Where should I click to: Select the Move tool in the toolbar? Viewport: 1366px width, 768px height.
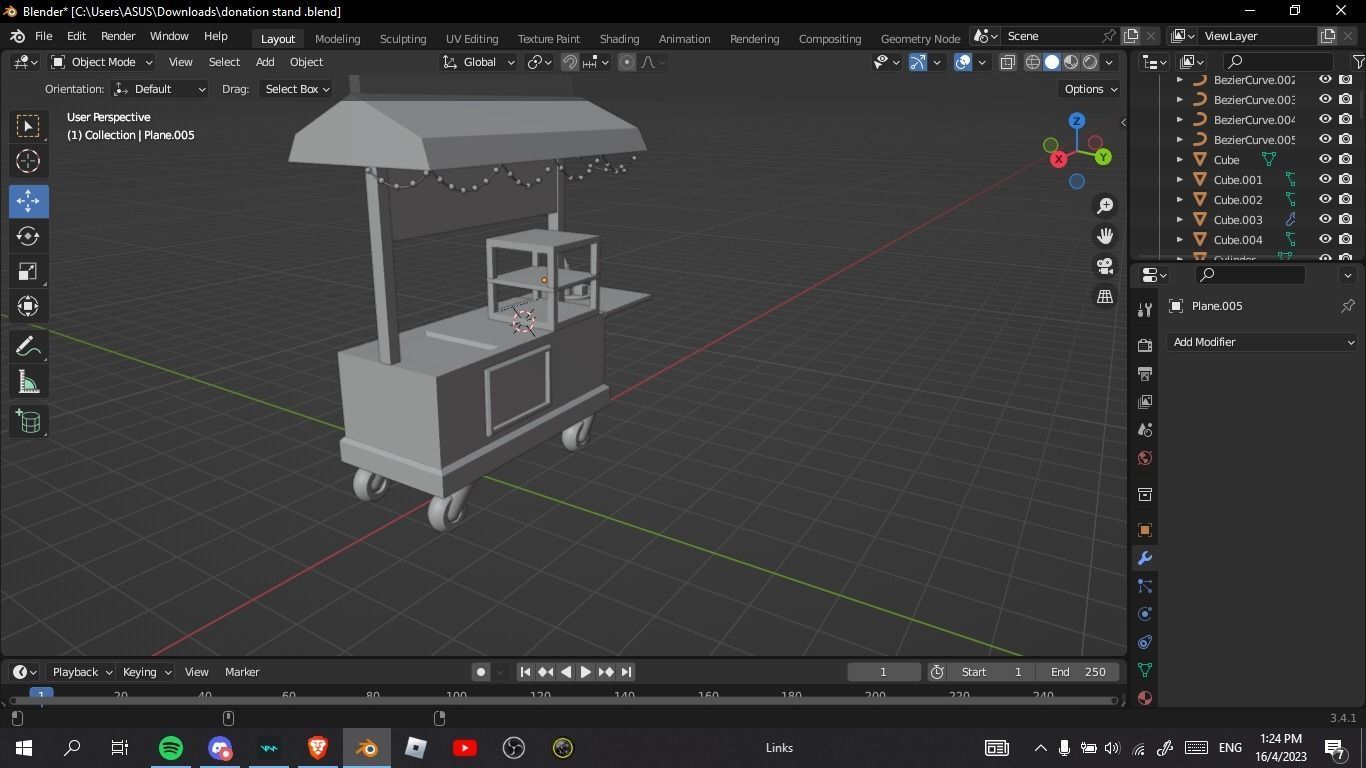(27, 201)
